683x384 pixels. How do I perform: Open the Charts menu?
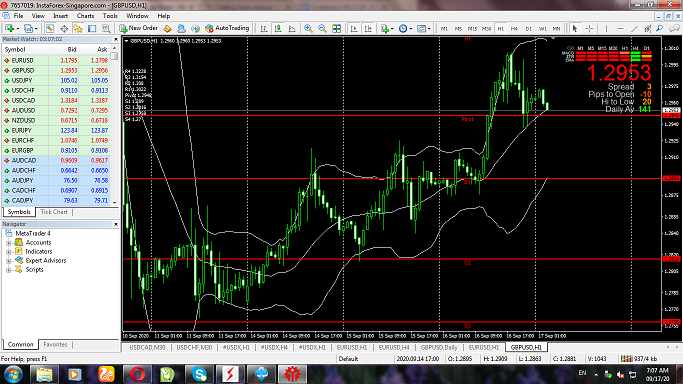coord(85,16)
